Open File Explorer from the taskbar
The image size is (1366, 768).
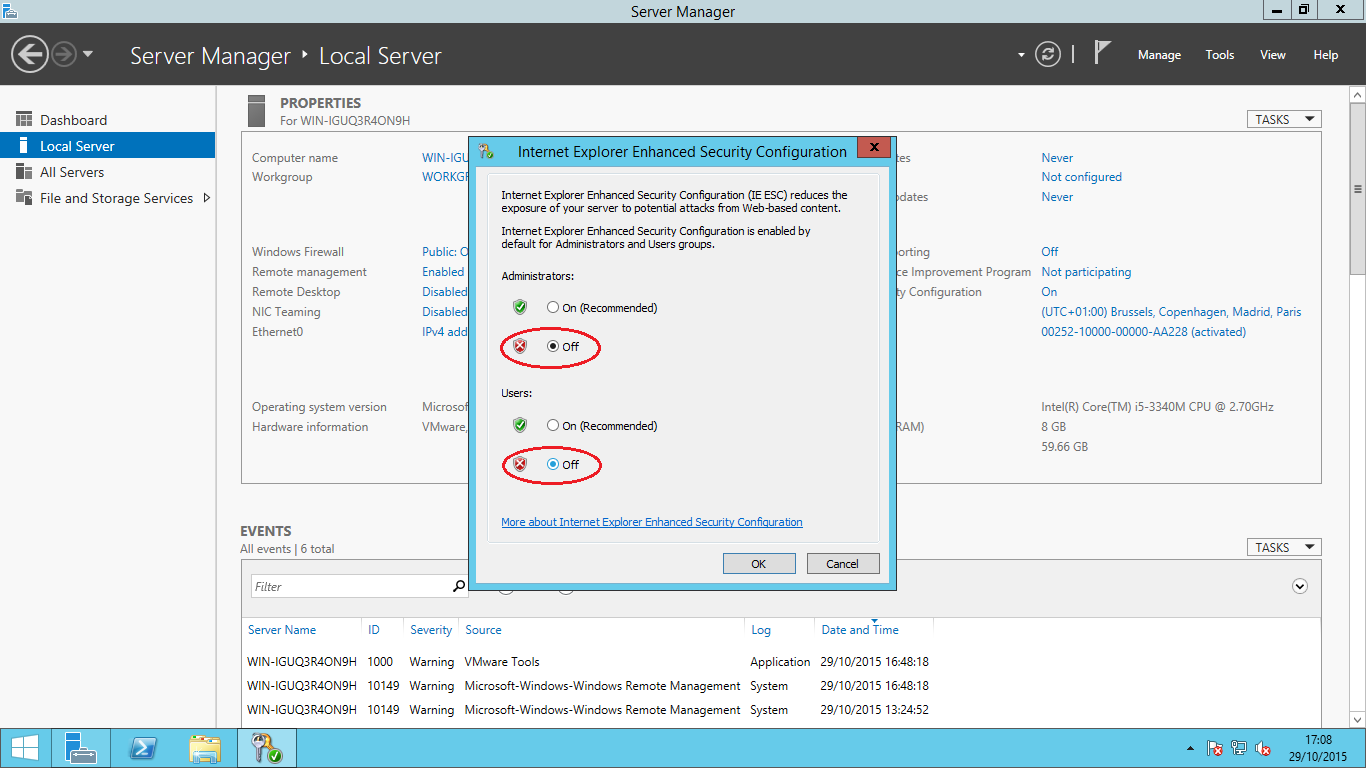click(x=205, y=748)
